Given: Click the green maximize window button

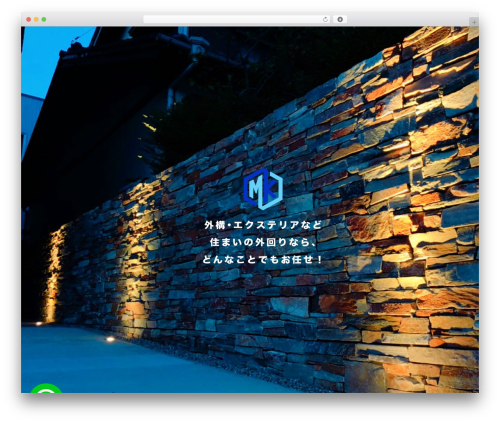Looking at the screenshot, I should 44,19.
